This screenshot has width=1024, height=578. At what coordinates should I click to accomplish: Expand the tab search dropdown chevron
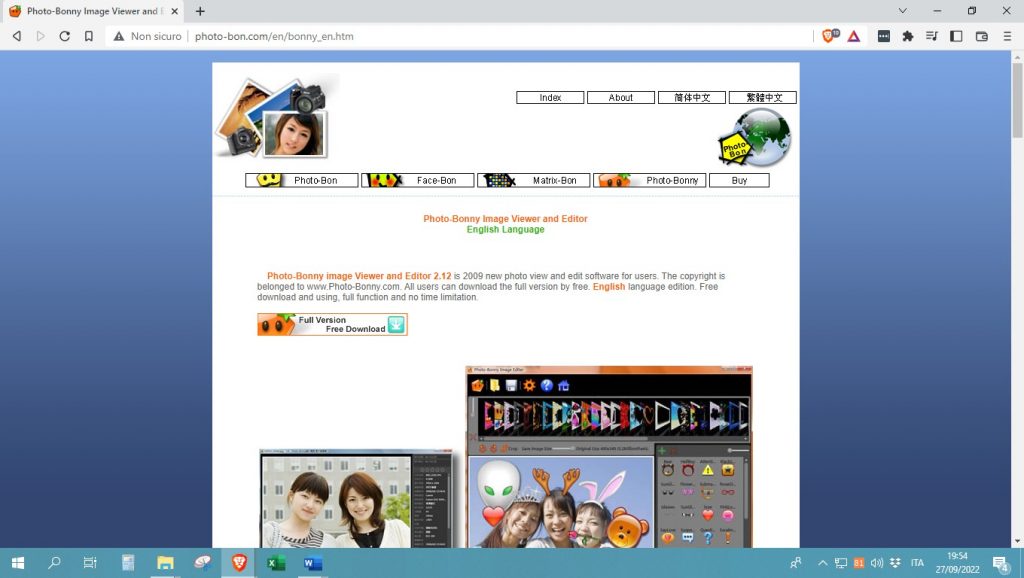pos(902,11)
